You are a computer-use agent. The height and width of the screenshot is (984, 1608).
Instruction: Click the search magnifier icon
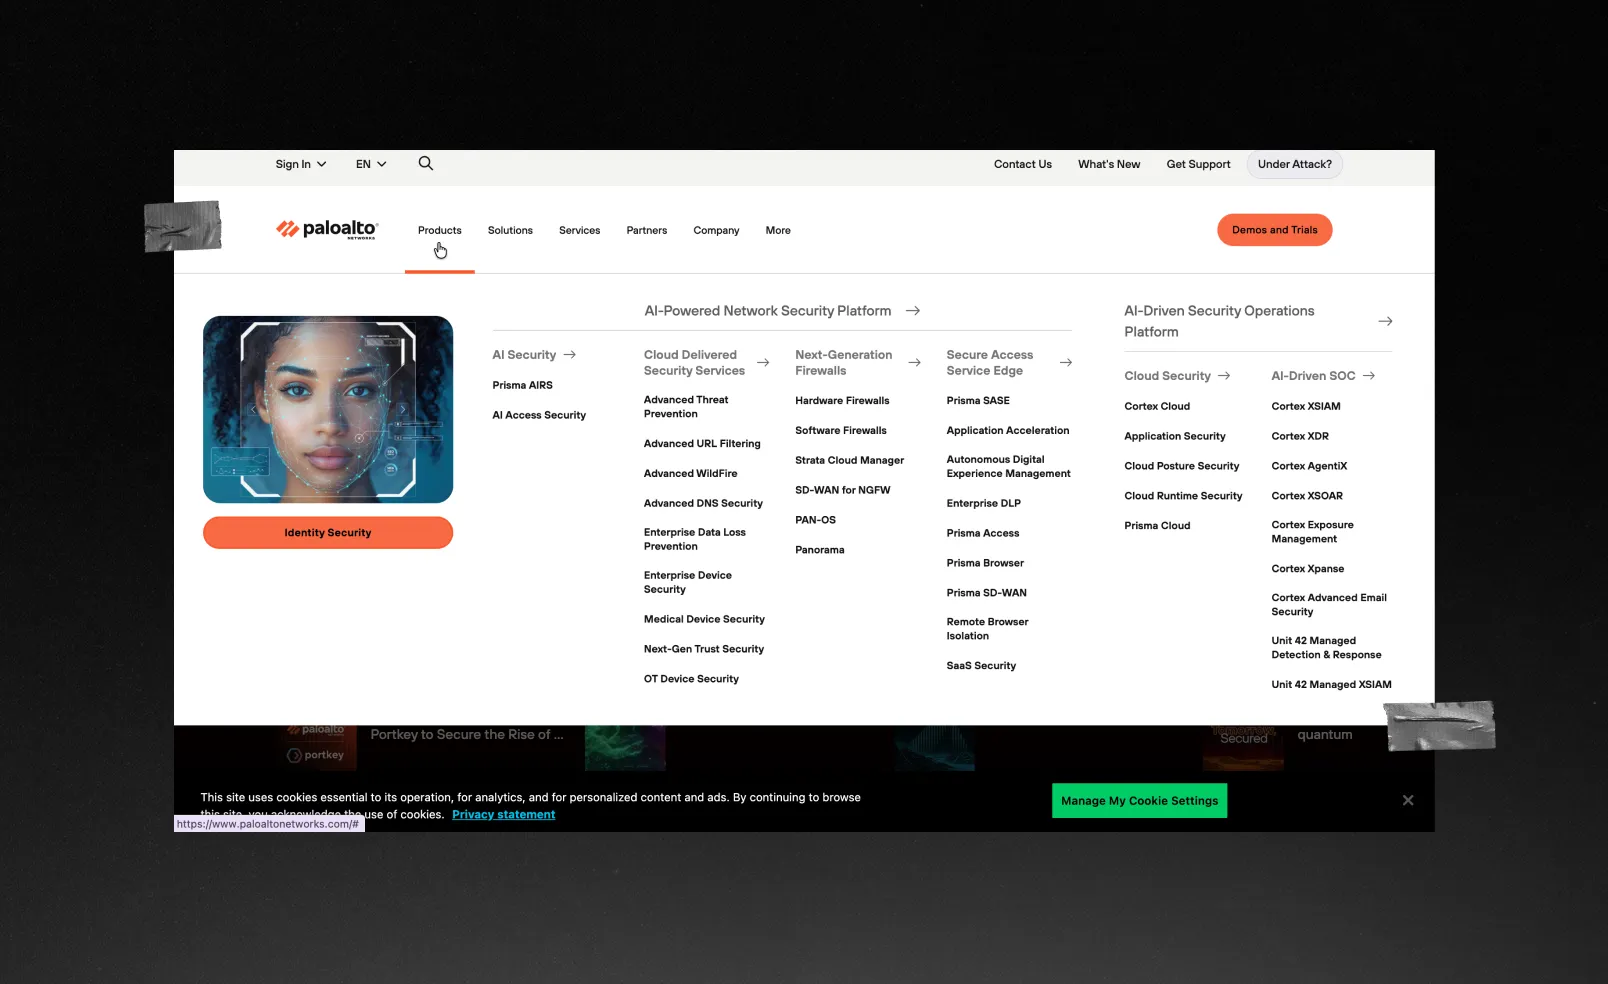[x=426, y=163]
